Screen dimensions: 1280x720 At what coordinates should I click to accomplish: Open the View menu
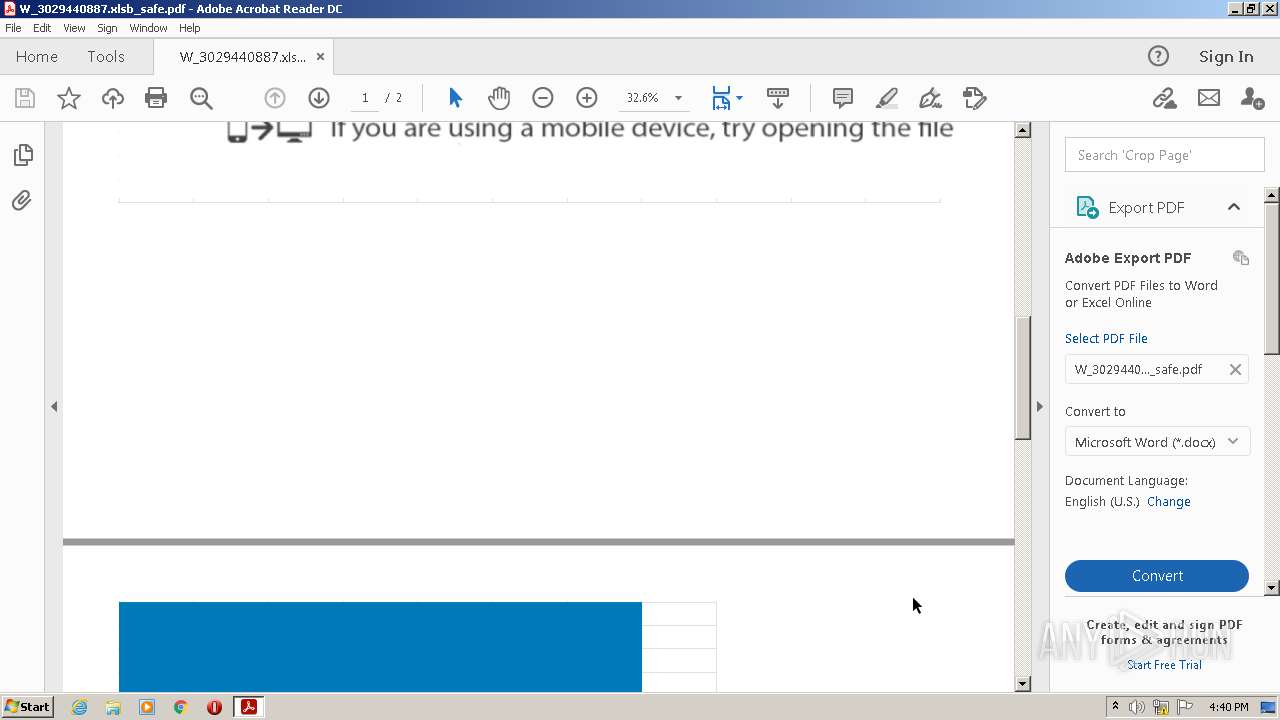click(x=74, y=28)
